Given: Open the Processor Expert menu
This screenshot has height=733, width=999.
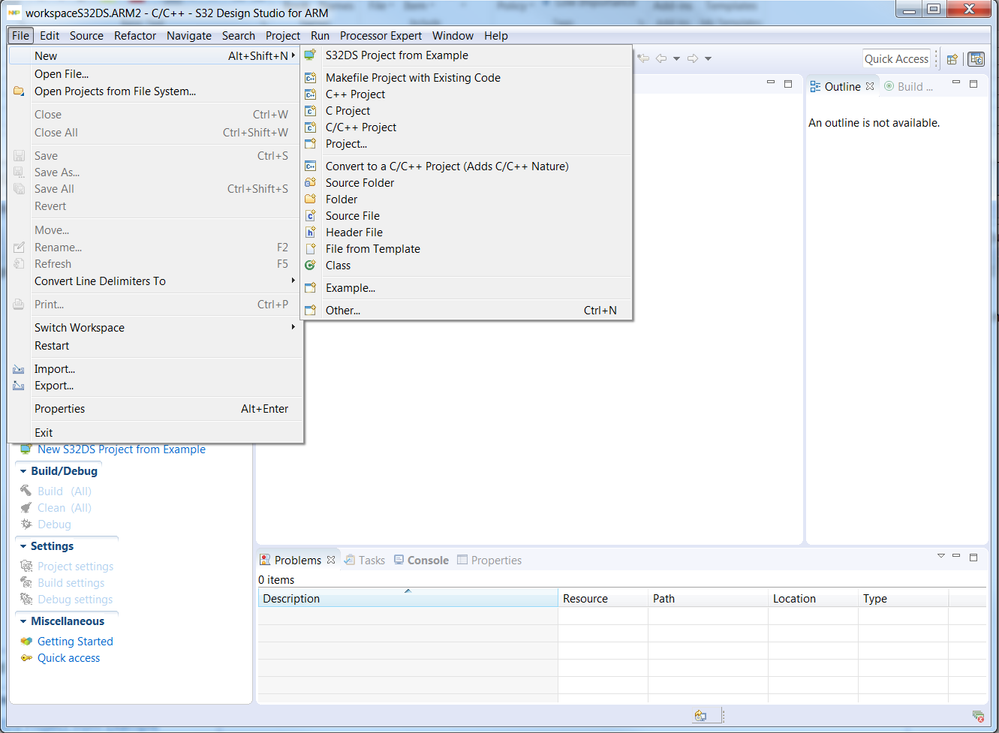Looking at the screenshot, I should tap(380, 36).
